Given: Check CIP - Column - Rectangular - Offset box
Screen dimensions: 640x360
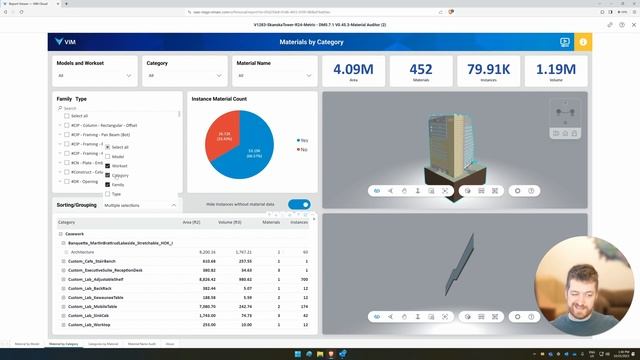Looking at the screenshot, I should point(67,125).
